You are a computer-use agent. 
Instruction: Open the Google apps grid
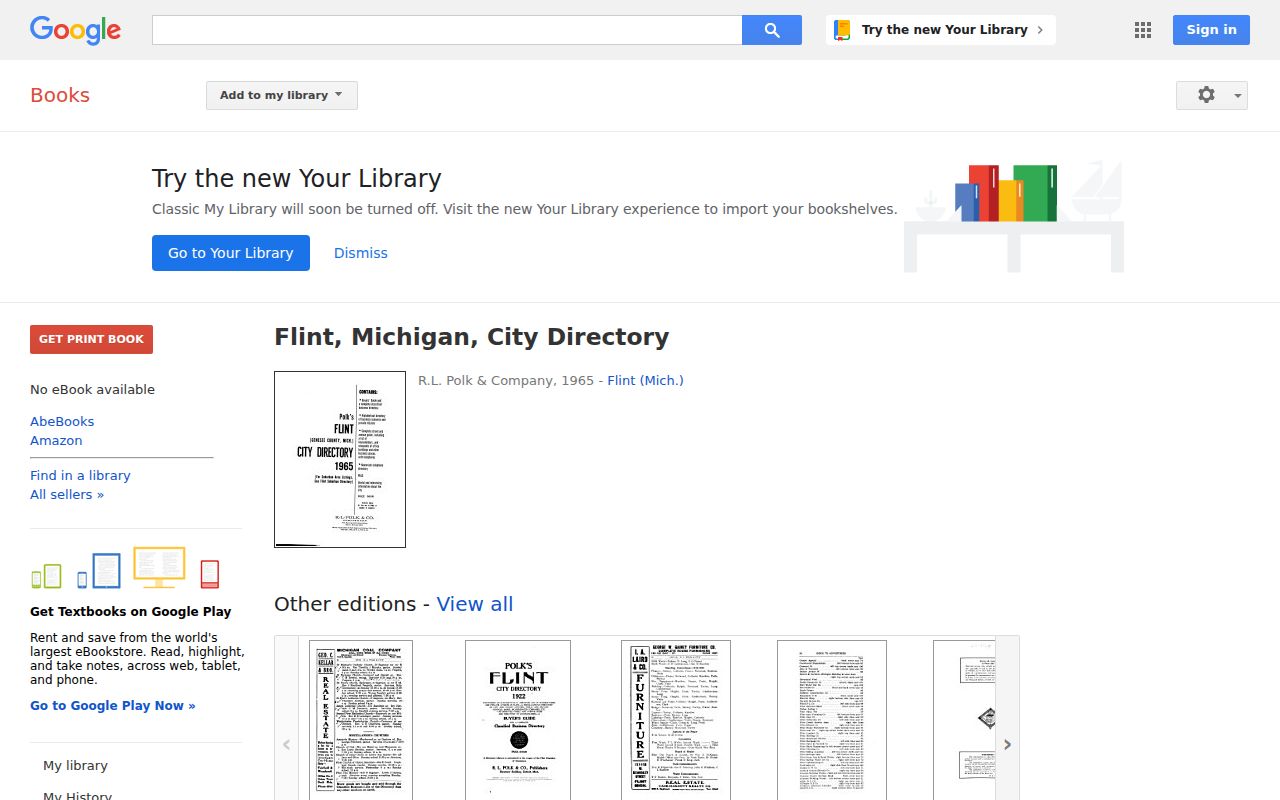1143,30
